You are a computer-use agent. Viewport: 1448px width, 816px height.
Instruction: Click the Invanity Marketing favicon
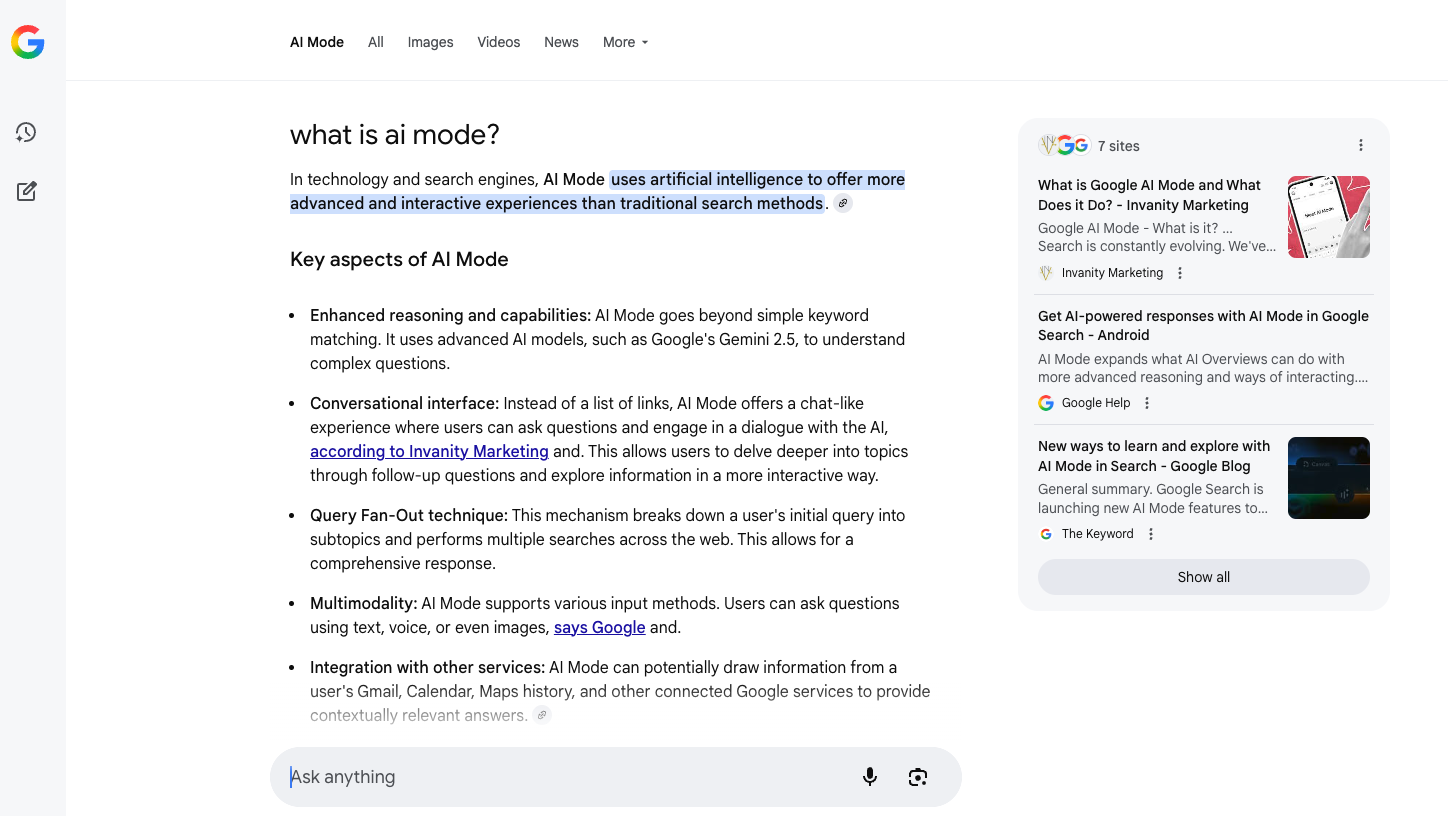1046,273
